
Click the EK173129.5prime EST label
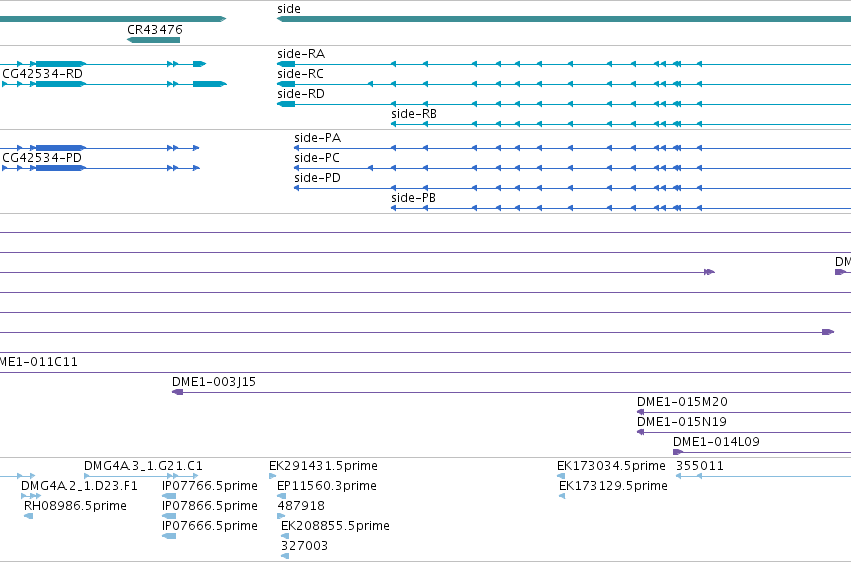point(613,486)
